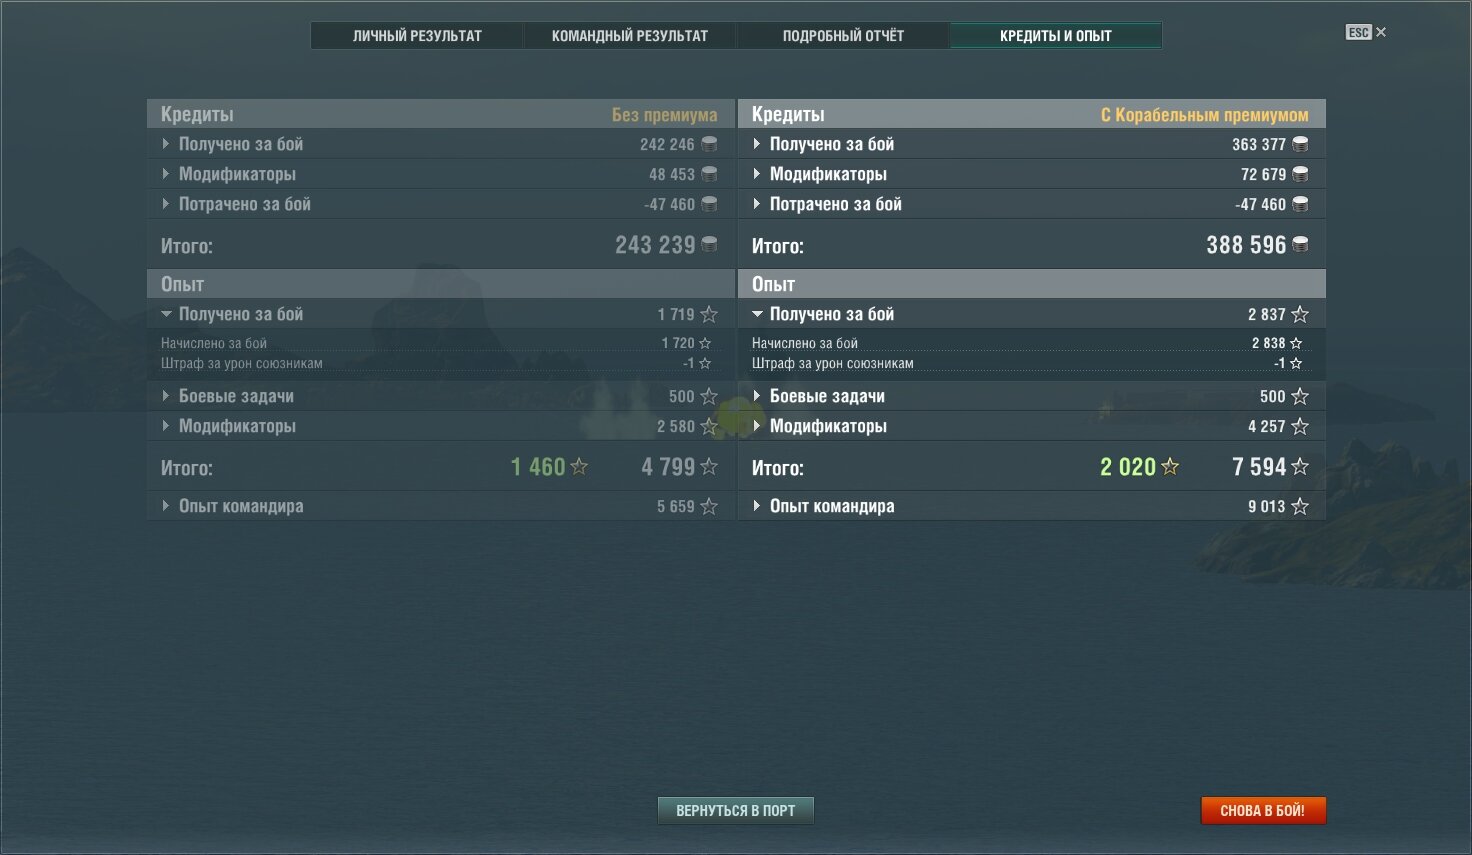
Task: Open the 'Командный результат' tab
Action: click(630, 35)
